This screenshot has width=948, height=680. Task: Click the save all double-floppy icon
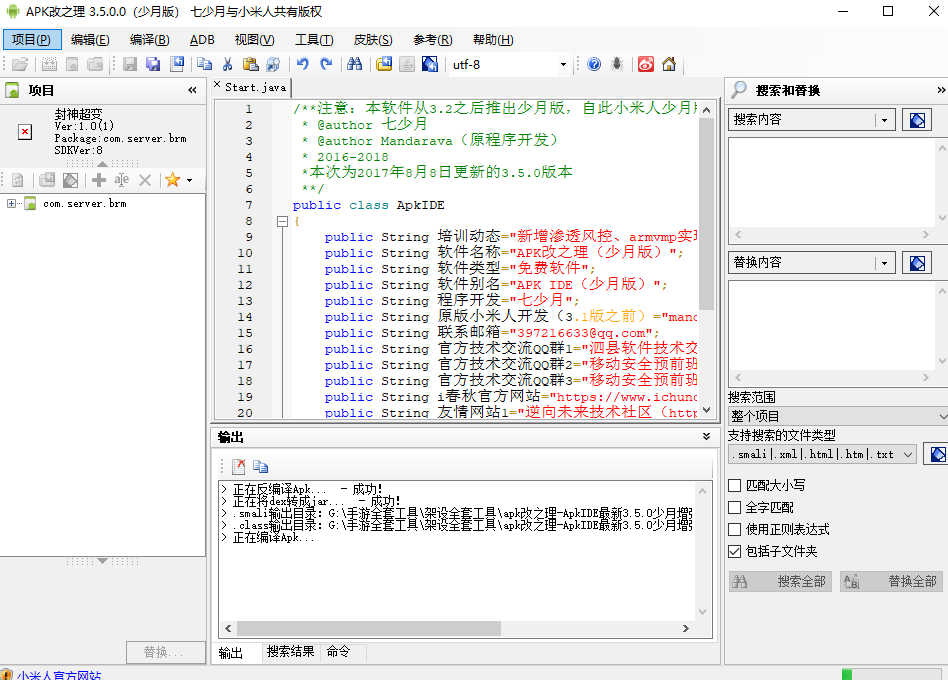pyautogui.click(x=153, y=64)
